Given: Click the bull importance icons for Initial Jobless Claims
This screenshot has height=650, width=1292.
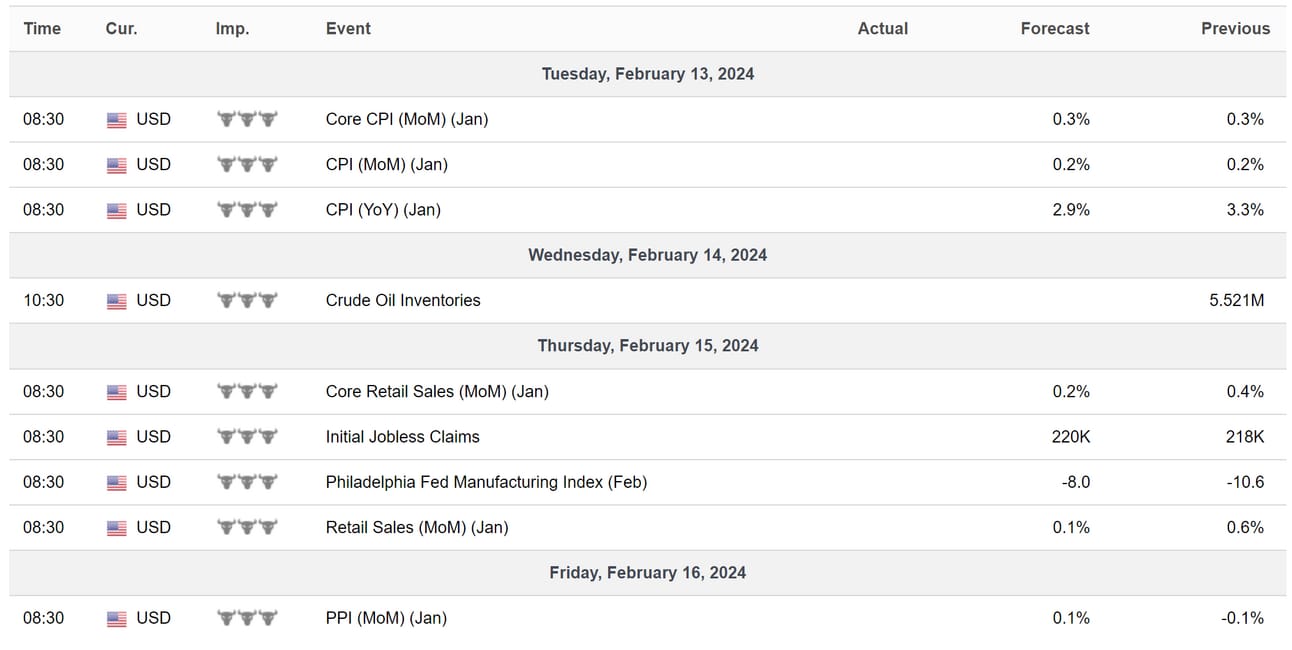Looking at the screenshot, I should click(x=247, y=437).
